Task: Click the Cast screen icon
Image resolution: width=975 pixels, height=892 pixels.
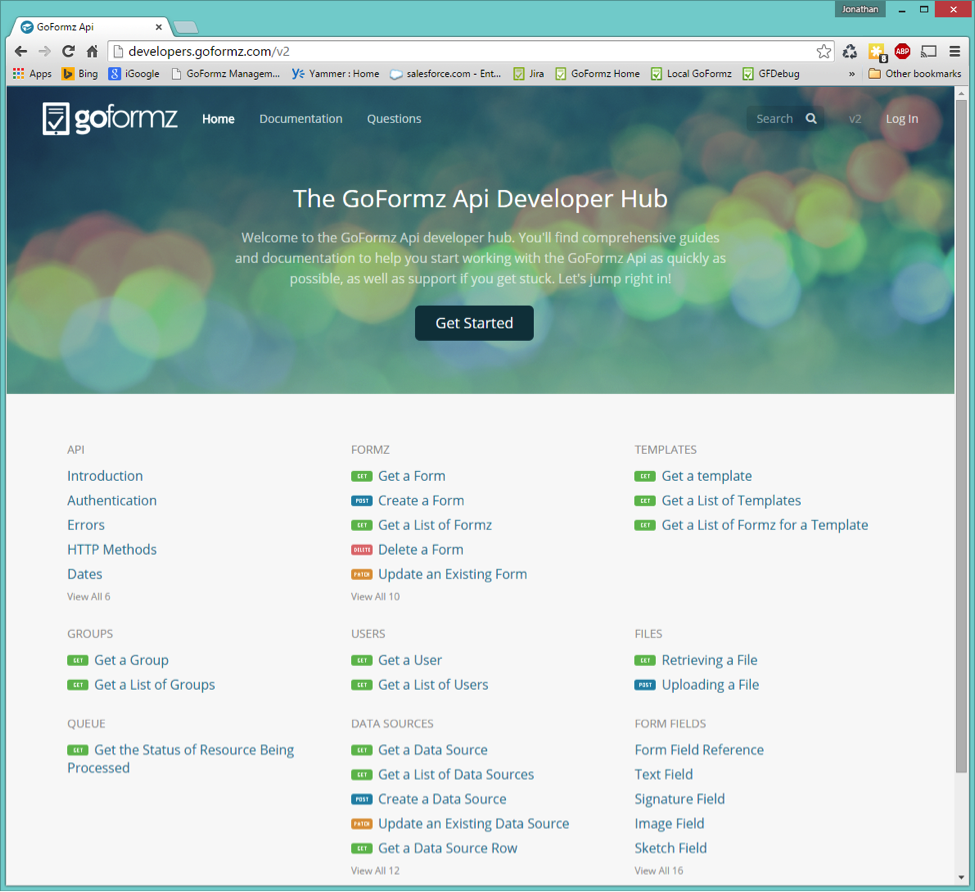Action: click(929, 52)
